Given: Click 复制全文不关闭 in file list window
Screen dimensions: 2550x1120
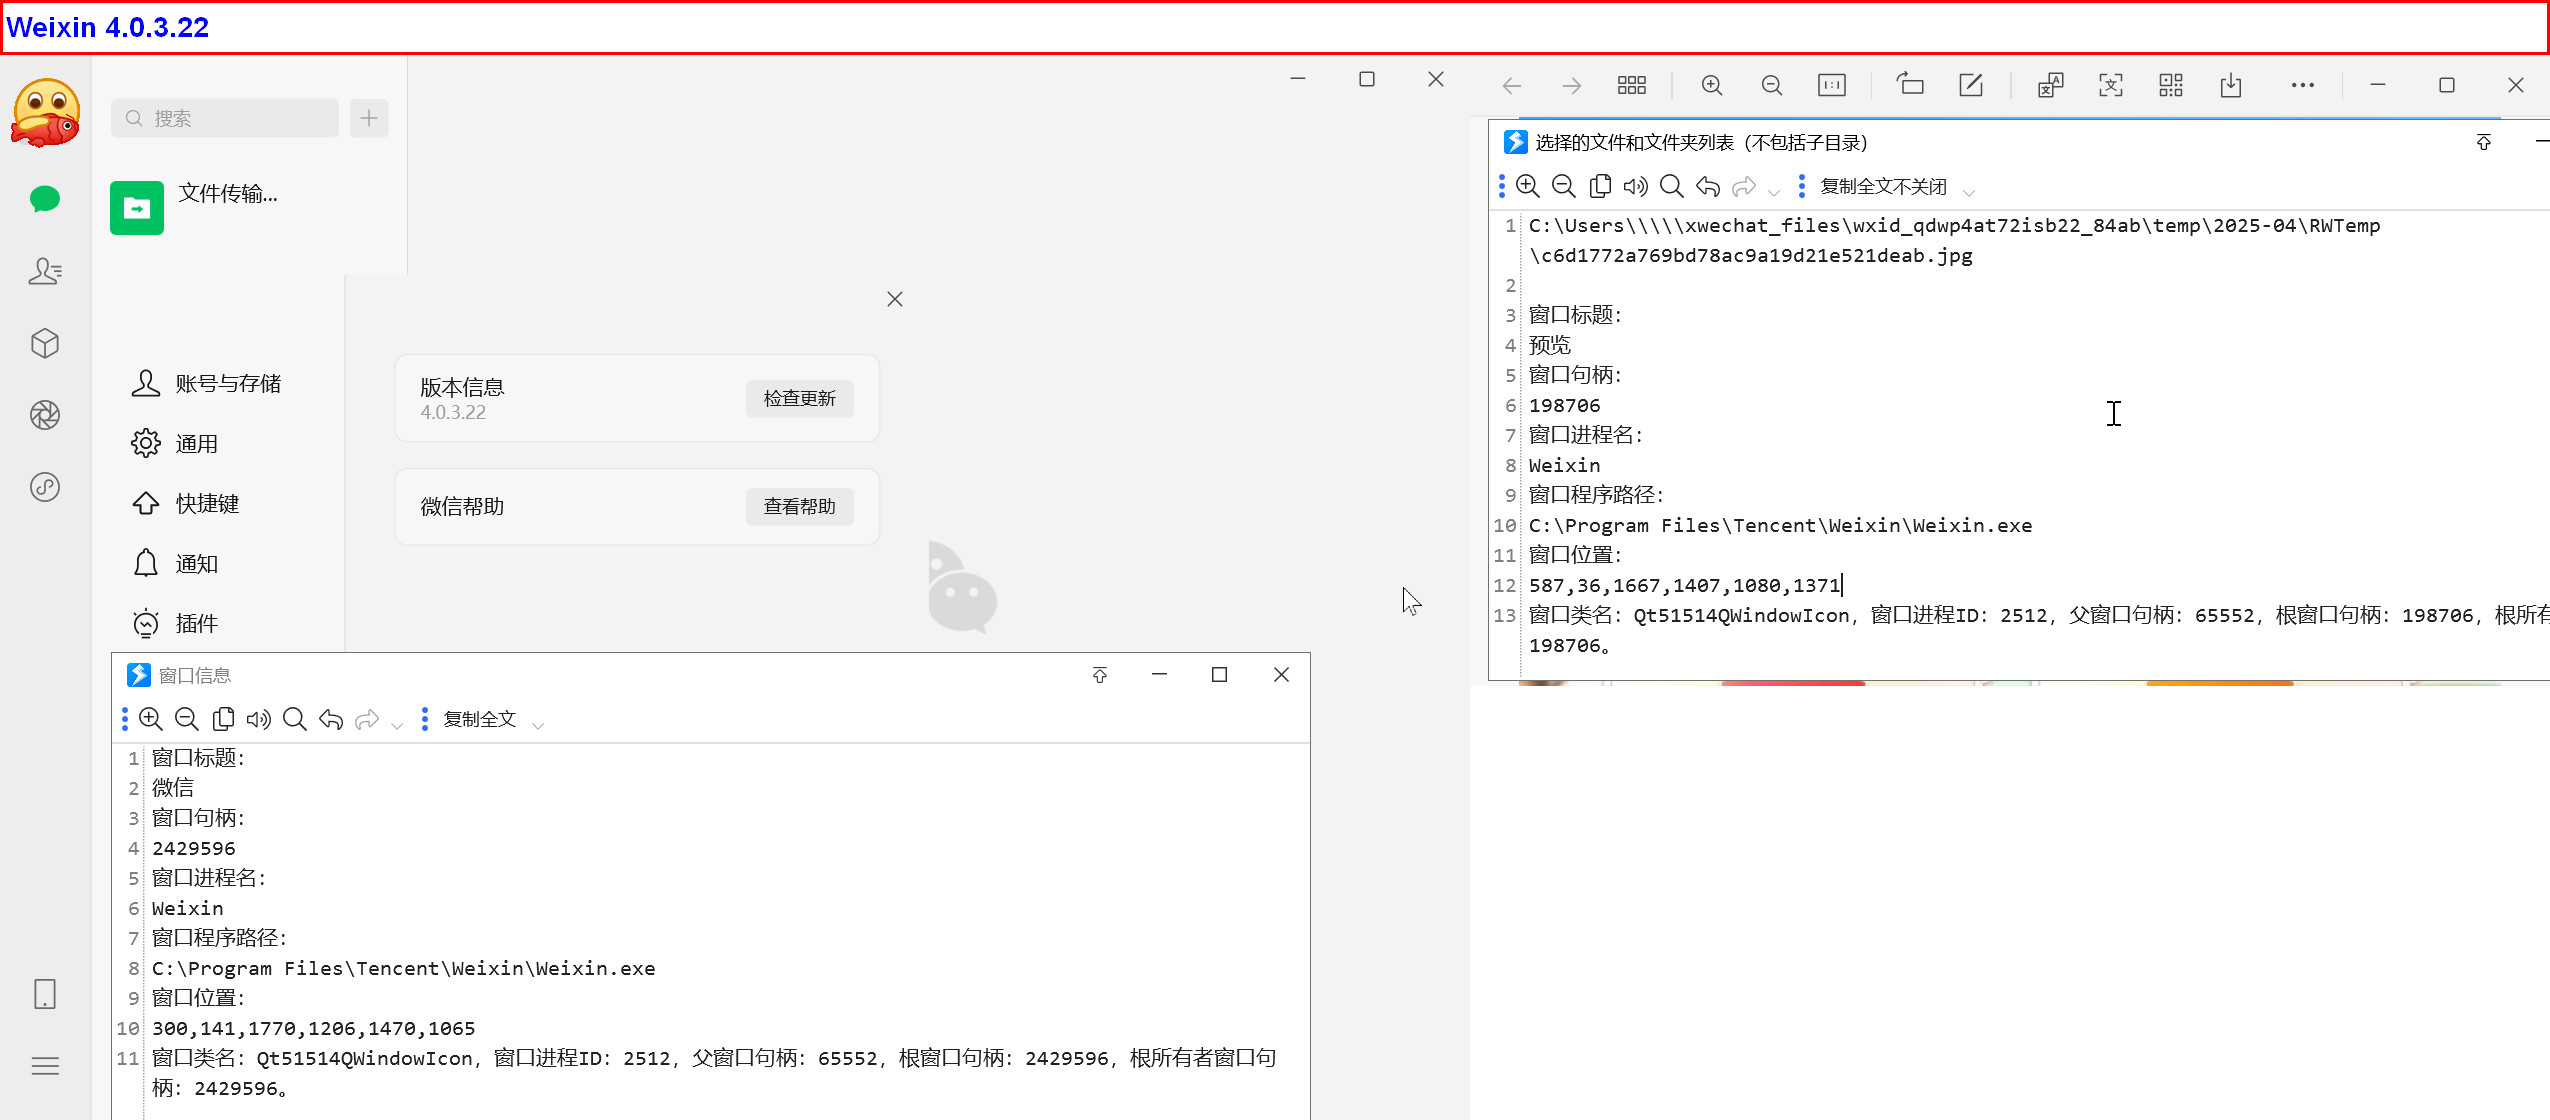Looking at the screenshot, I should pos(1883,187).
